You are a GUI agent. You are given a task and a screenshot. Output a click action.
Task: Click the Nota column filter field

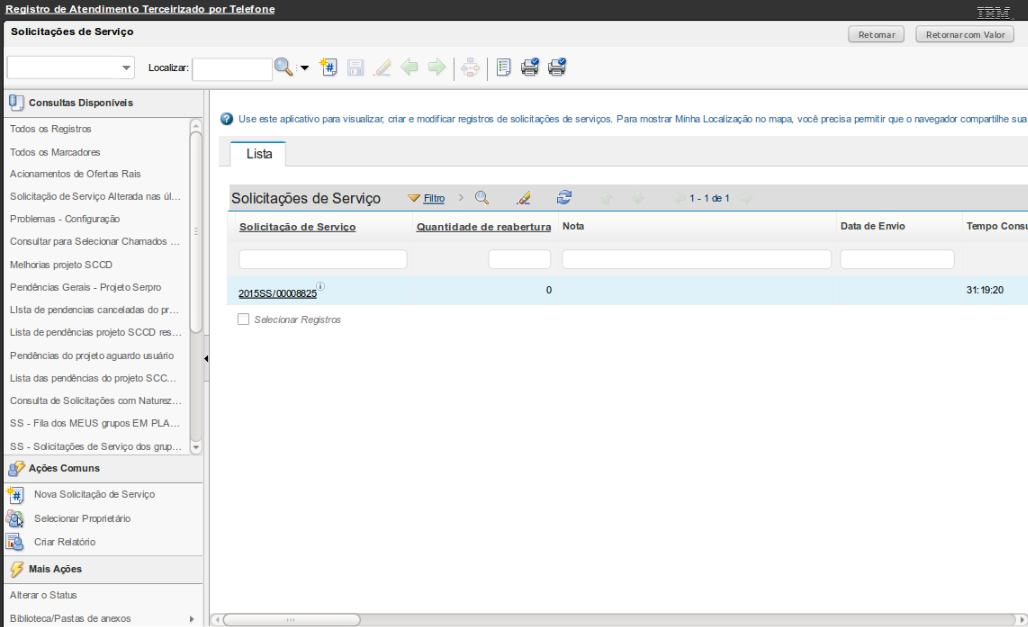click(x=696, y=259)
